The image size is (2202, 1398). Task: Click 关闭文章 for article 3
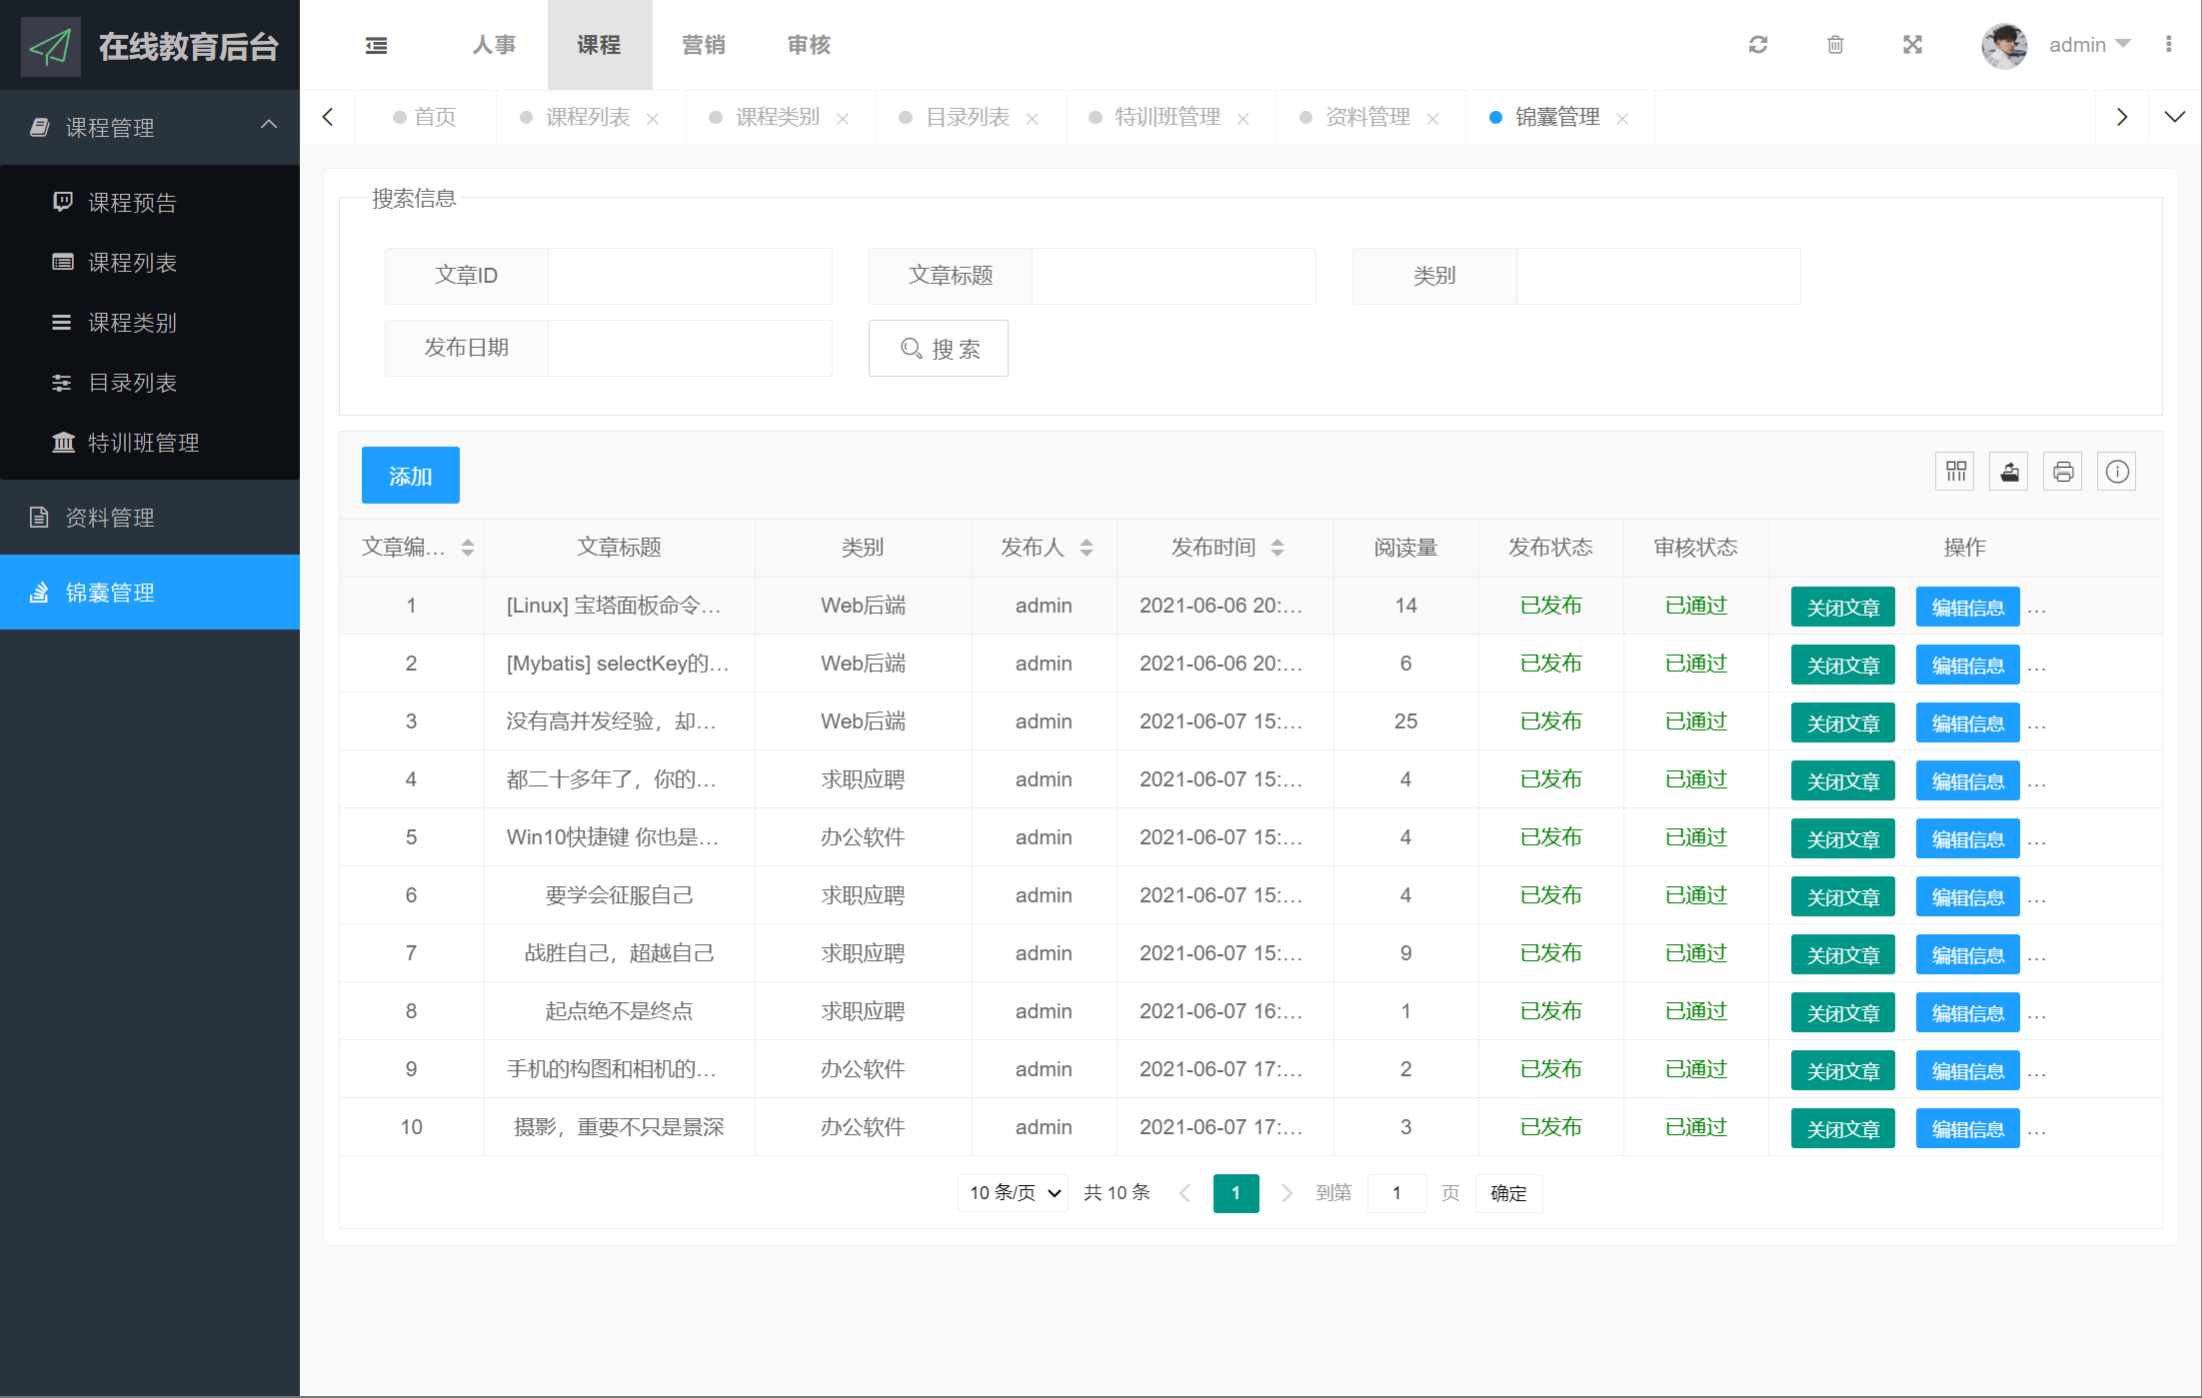click(1842, 723)
